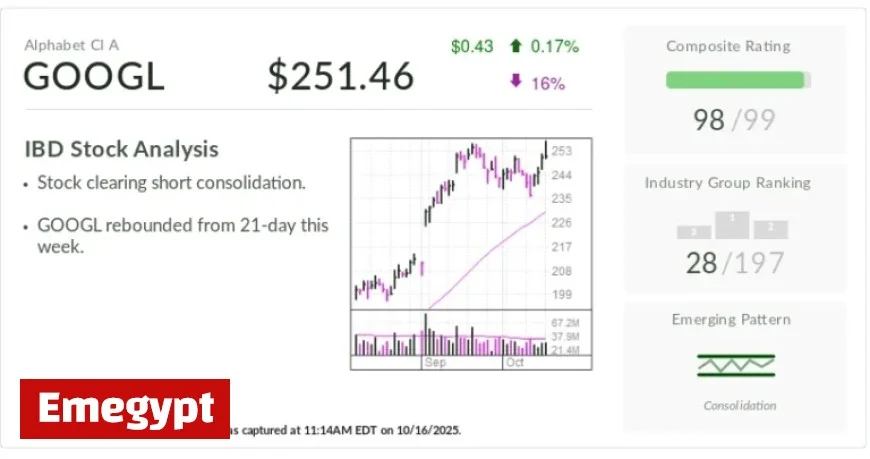Click the Consolidation pattern icon
Screen dimensions: 870x459
736,366
